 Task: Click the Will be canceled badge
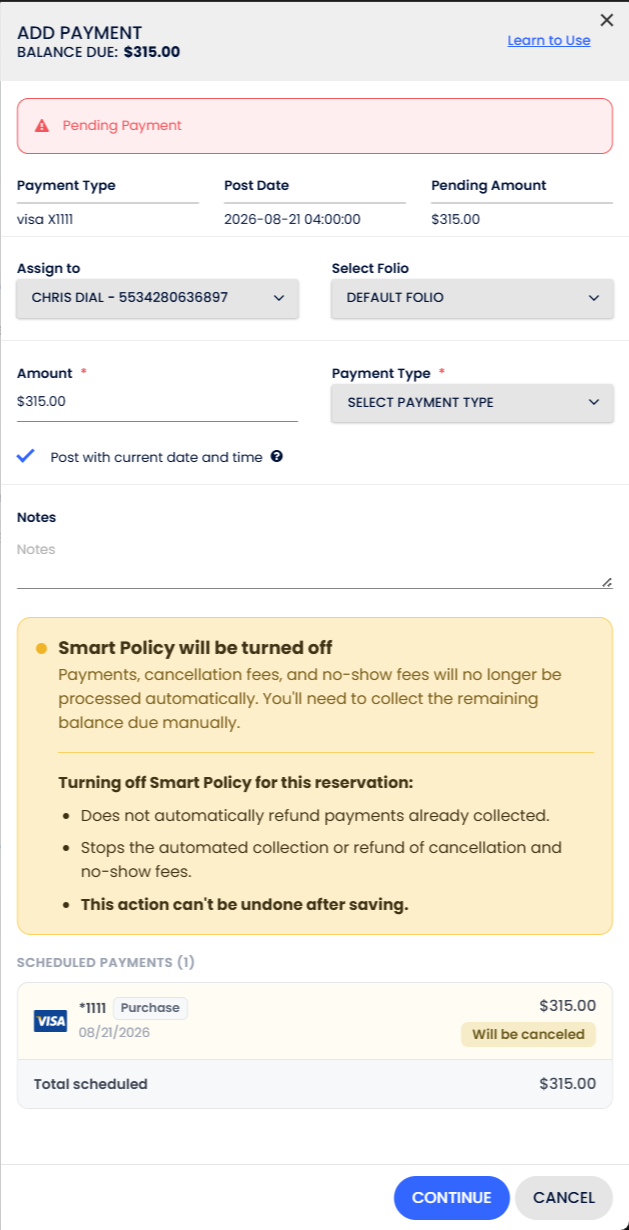[x=528, y=1034]
